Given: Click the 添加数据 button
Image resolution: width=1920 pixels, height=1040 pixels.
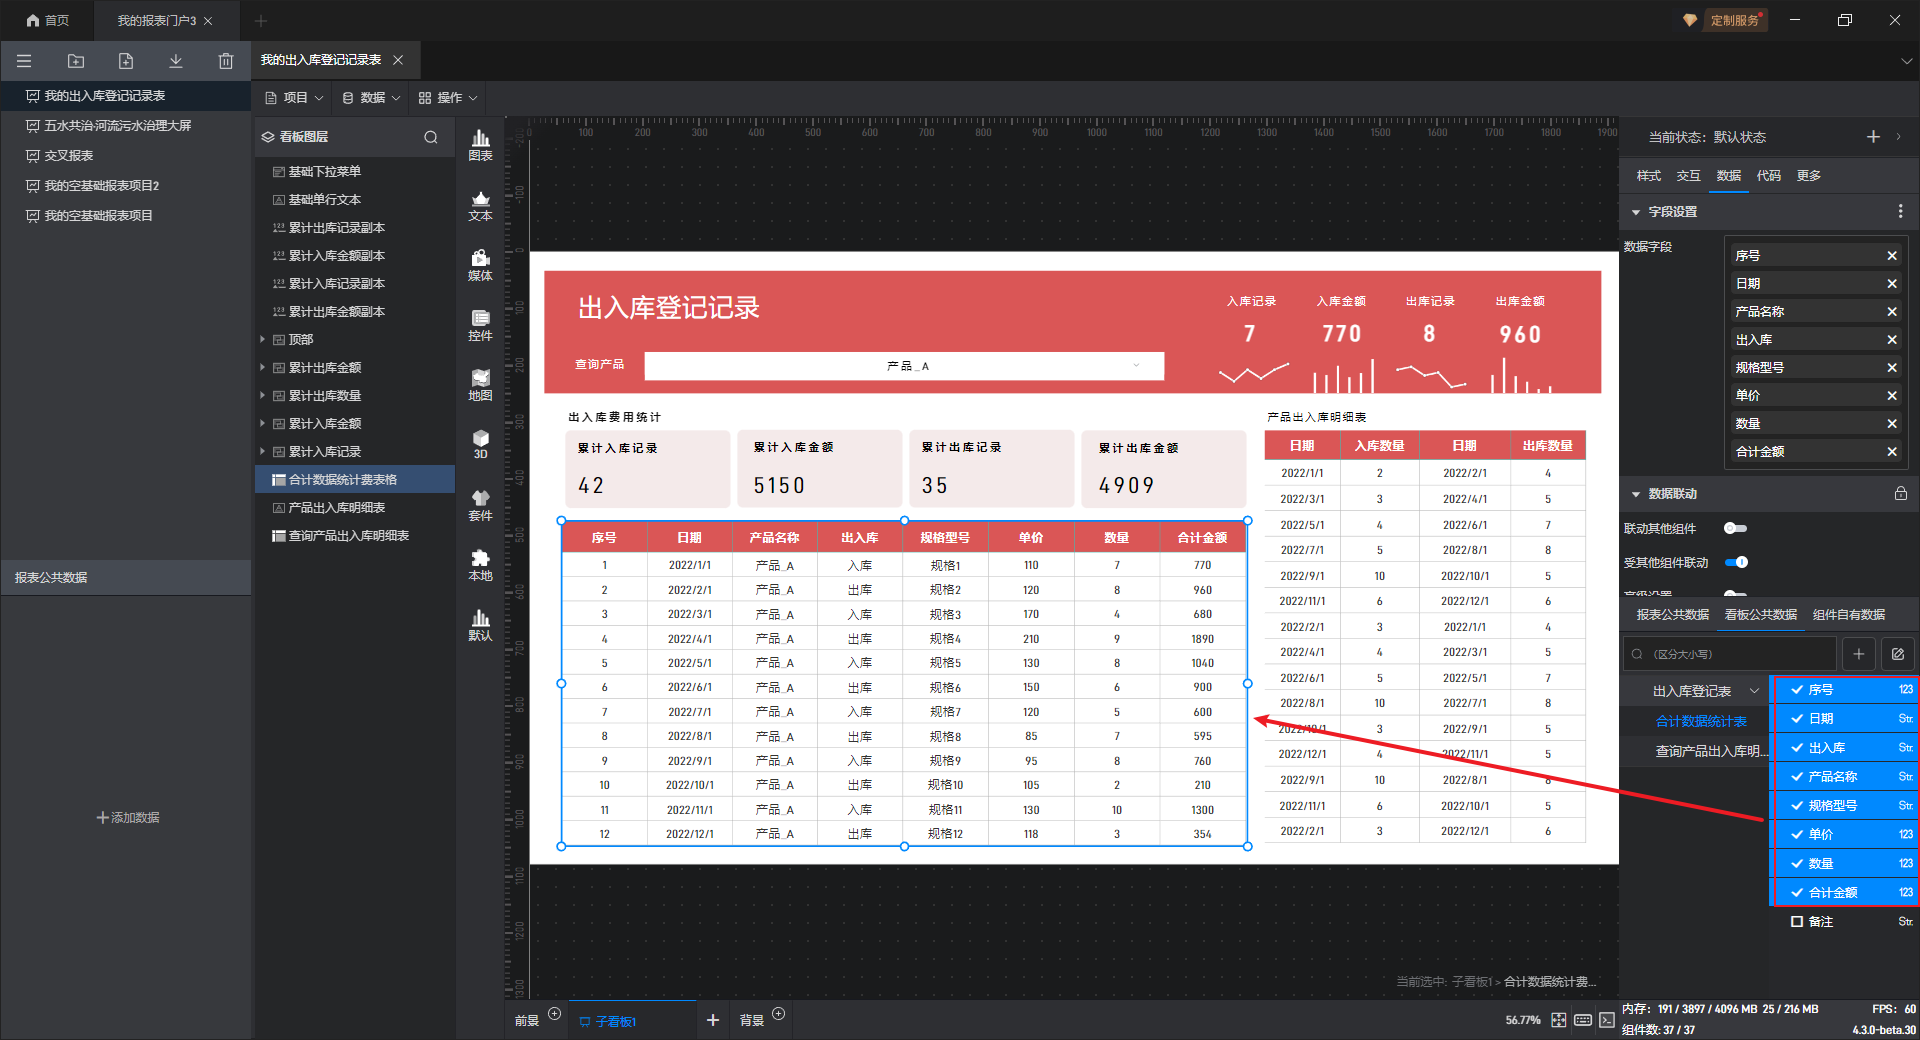Looking at the screenshot, I should point(128,818).
